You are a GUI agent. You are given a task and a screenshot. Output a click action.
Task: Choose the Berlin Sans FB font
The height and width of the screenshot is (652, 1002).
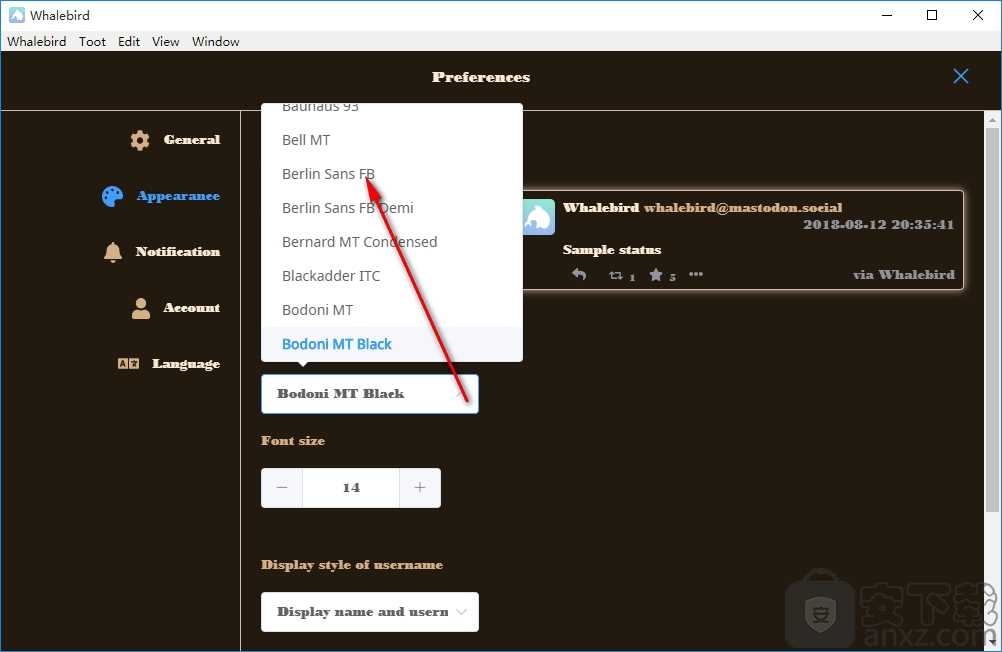tap(392, 174)
